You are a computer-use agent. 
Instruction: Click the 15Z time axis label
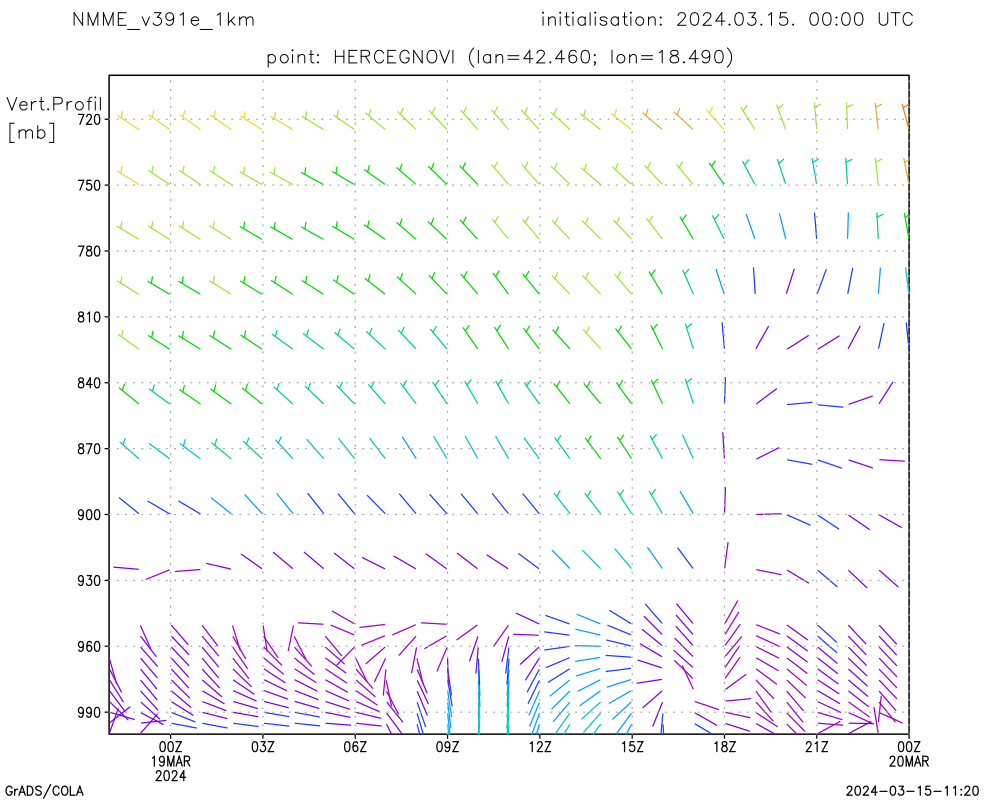pos(632,747)
